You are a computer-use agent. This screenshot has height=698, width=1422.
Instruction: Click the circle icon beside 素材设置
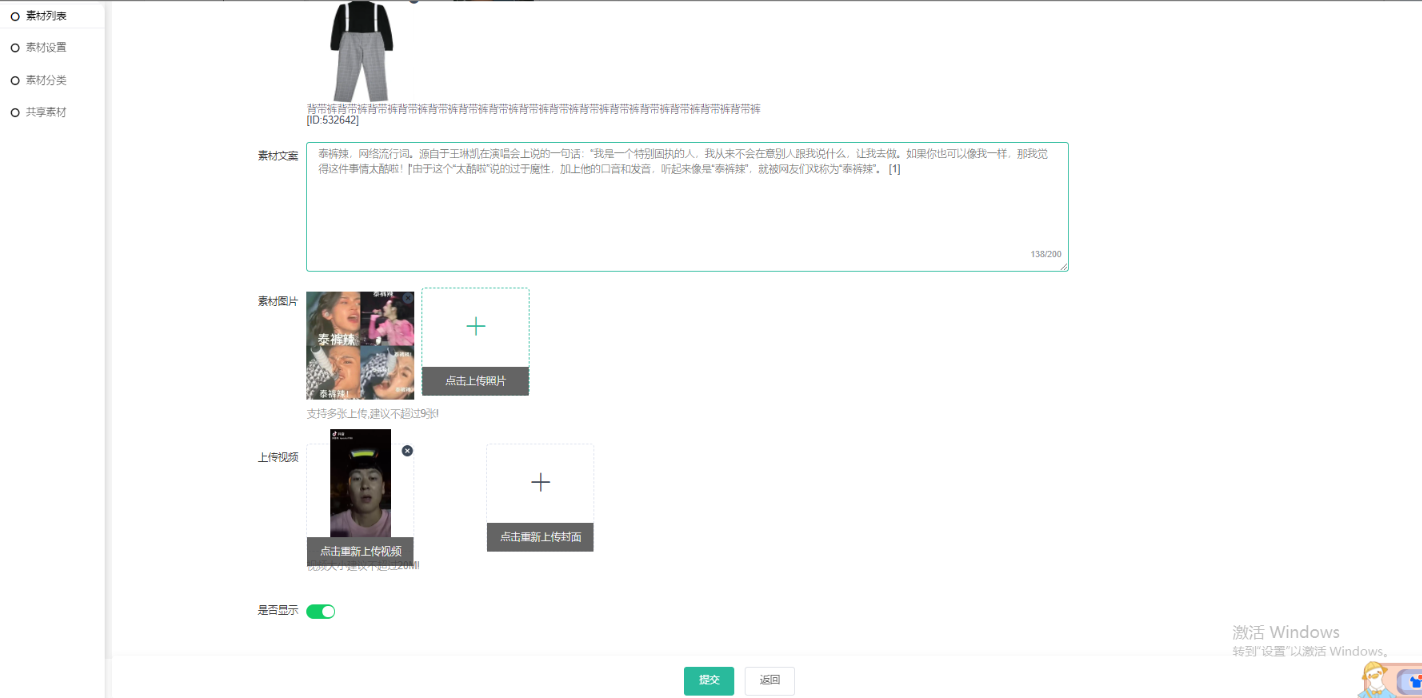pos(15,48)
